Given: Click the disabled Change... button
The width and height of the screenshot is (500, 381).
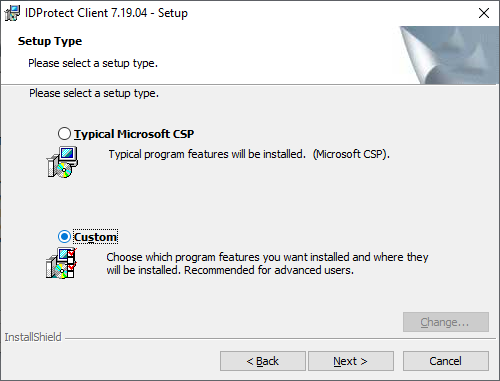Looking at the screenshot, I should 446,322.
